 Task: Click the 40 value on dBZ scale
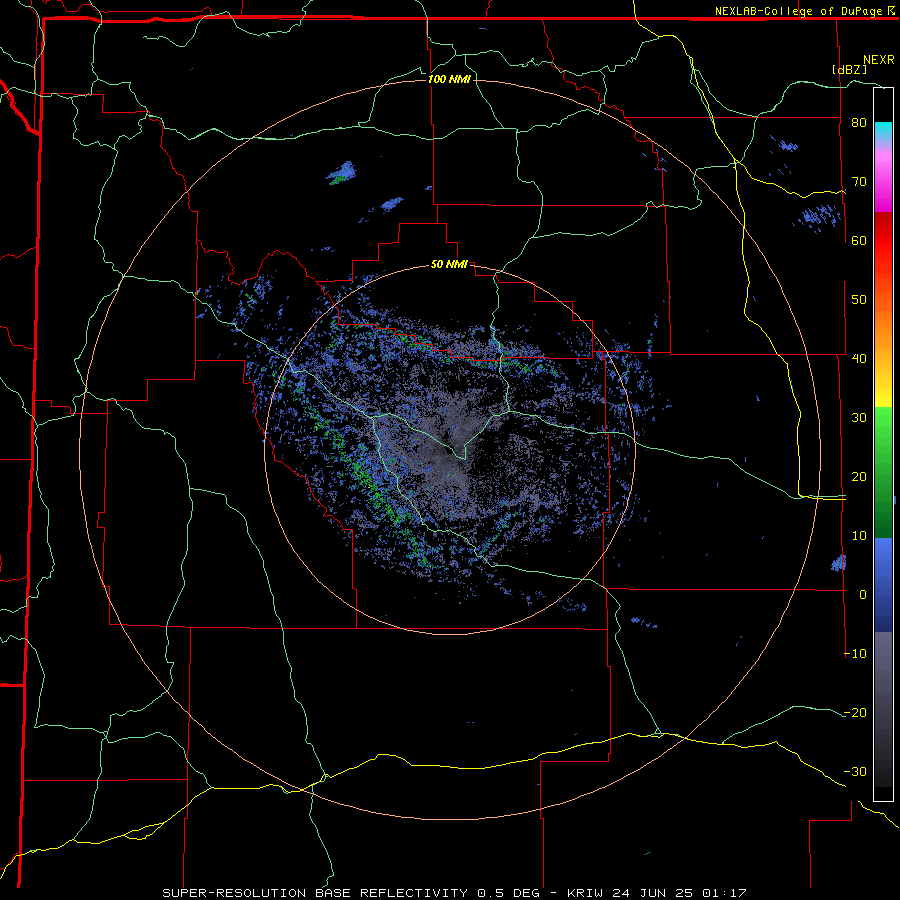859,359
